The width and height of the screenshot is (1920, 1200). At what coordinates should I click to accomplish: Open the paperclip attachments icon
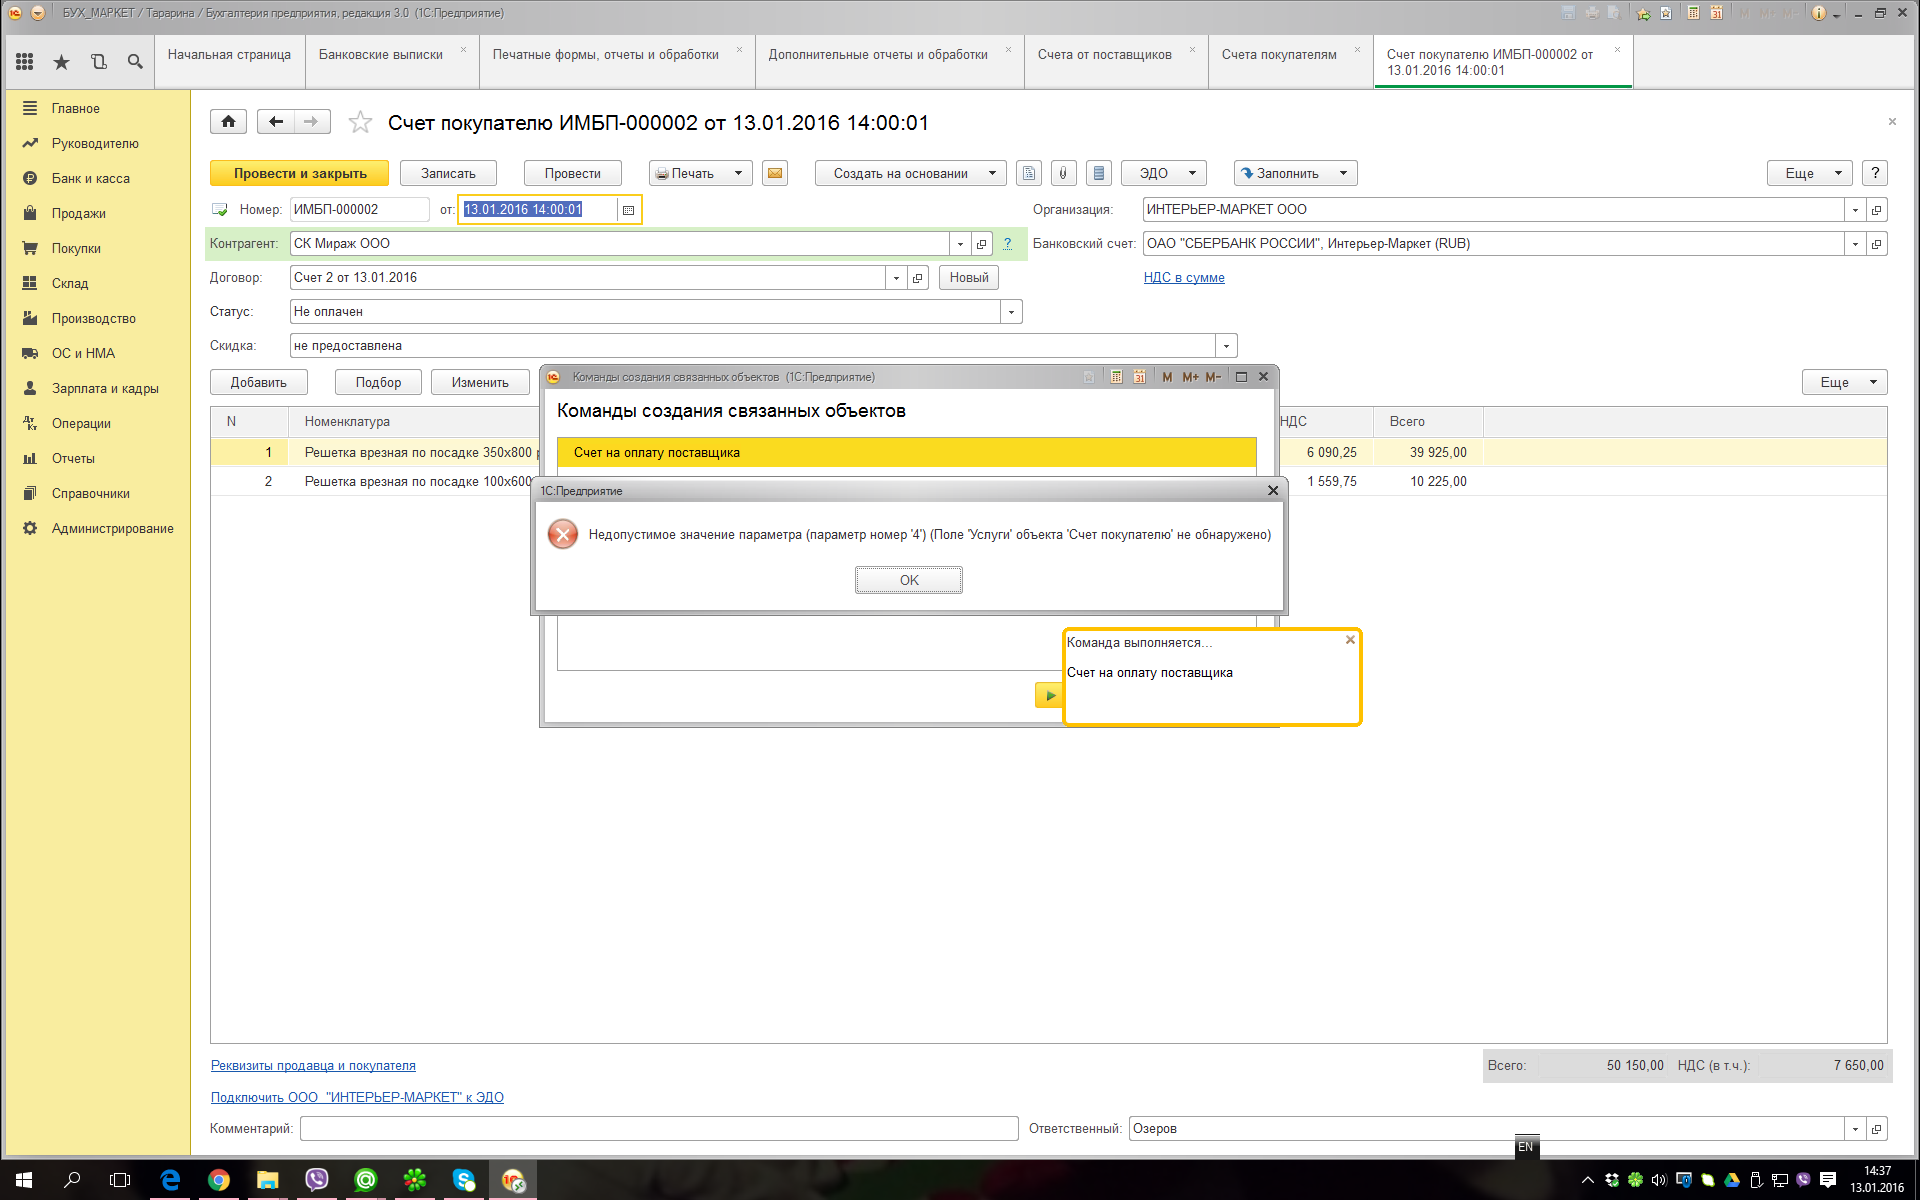(x=1063, y=173)
